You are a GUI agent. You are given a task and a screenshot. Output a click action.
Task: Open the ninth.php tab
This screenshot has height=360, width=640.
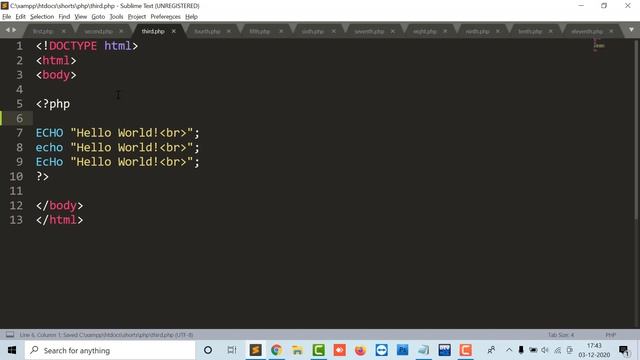click(x=477, y=31)
